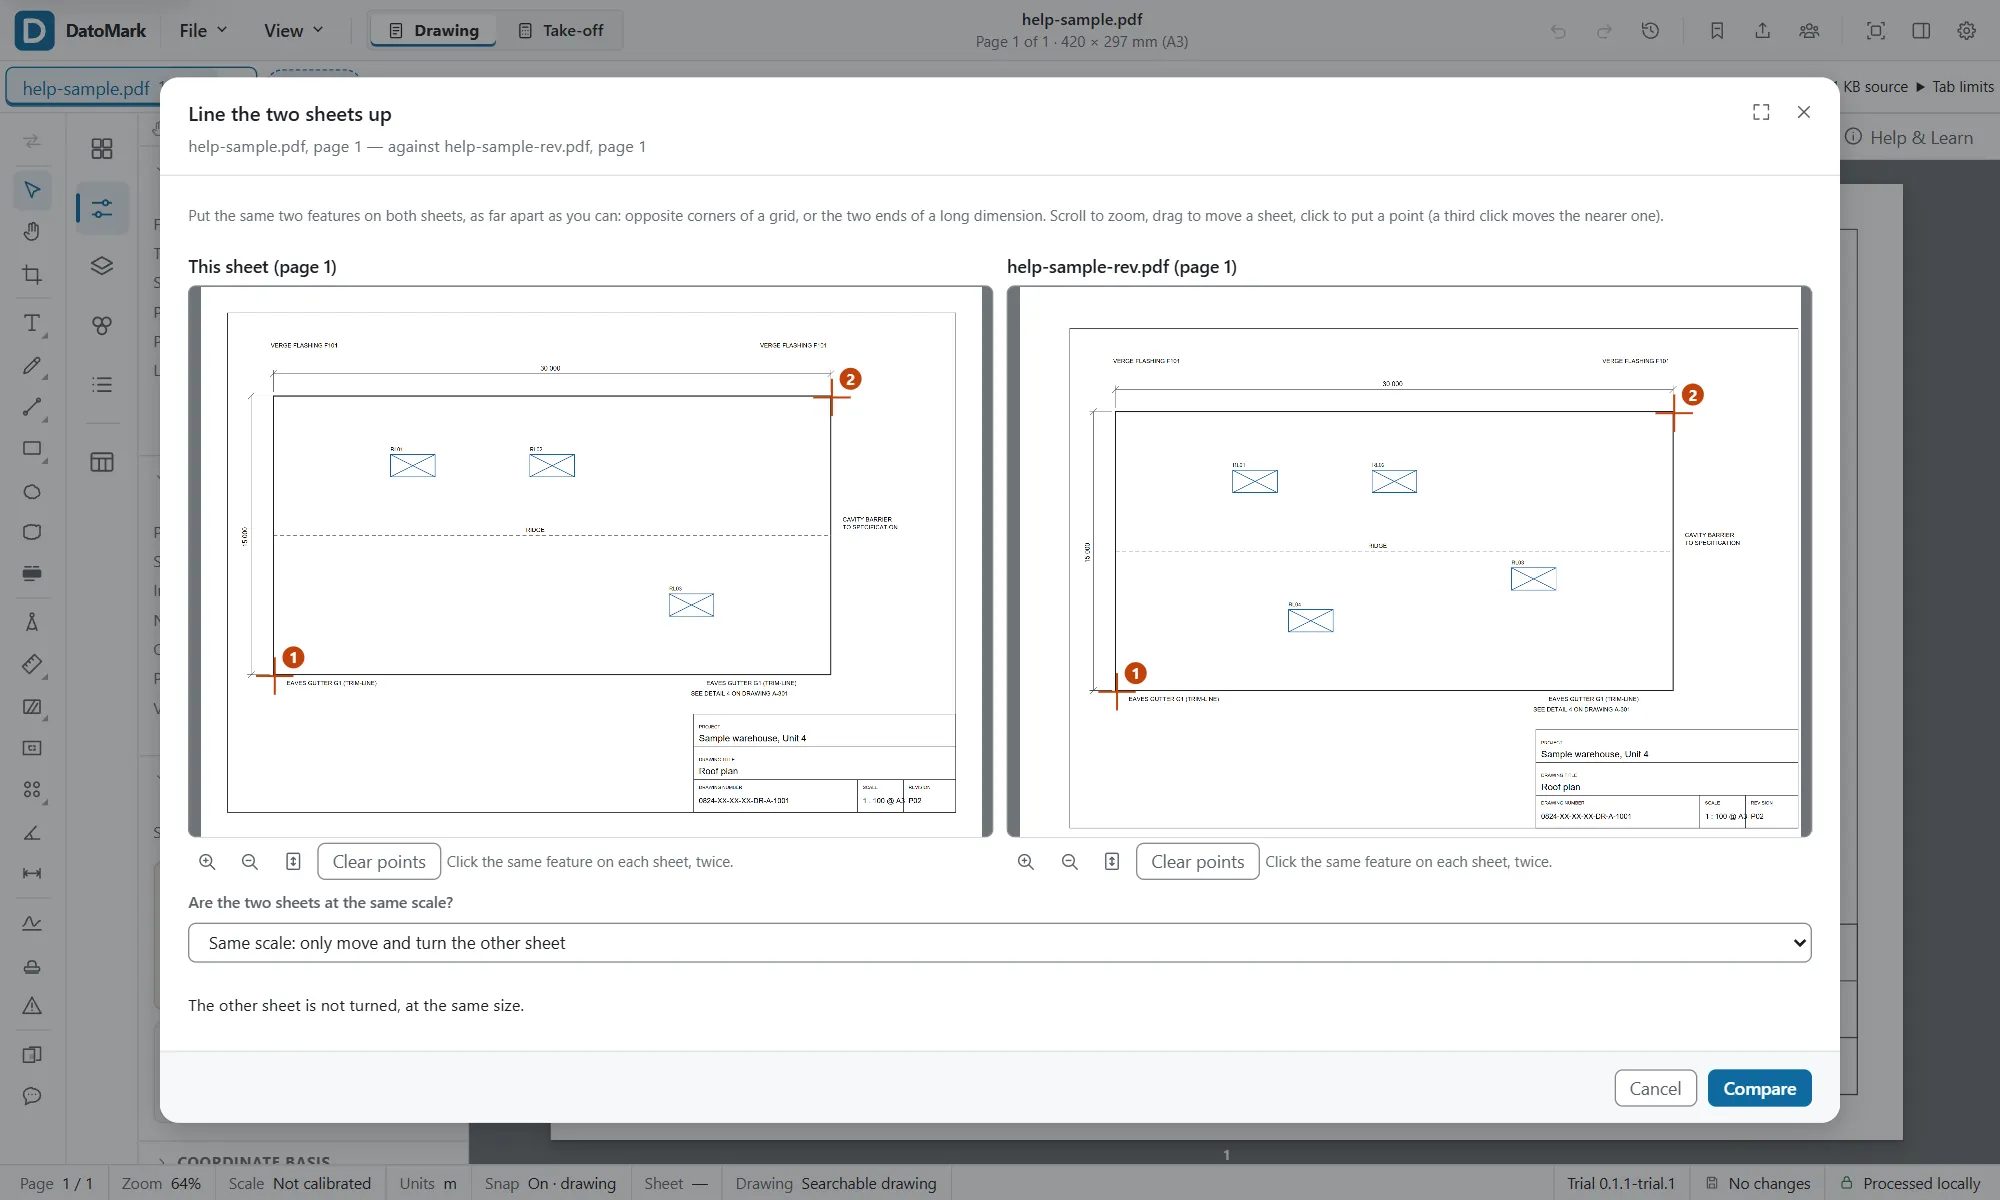Zoom out on the left sheet preview
Image resolution: width=2000 pixels, height=1200 pixels.
pyautogui.click(x=250, y=862)
